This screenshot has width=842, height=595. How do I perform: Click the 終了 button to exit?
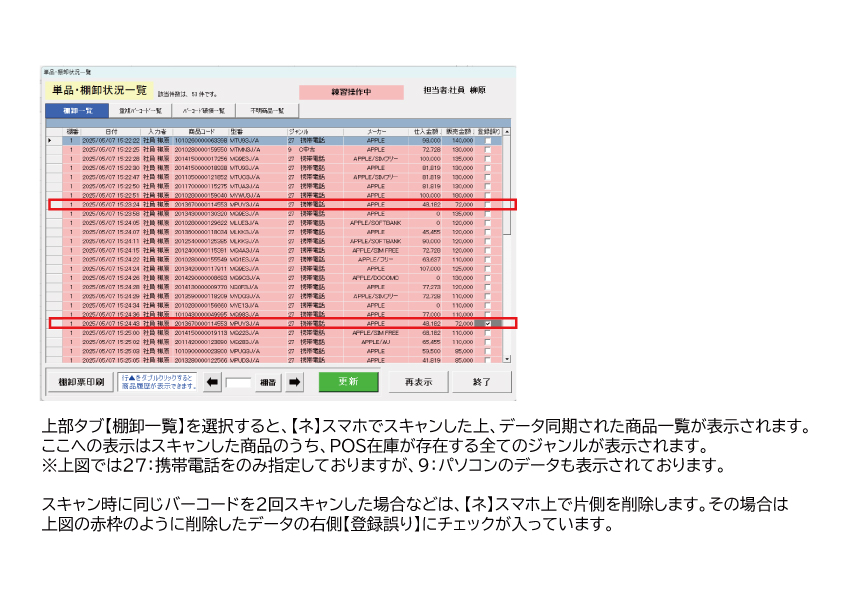[482, 381]
